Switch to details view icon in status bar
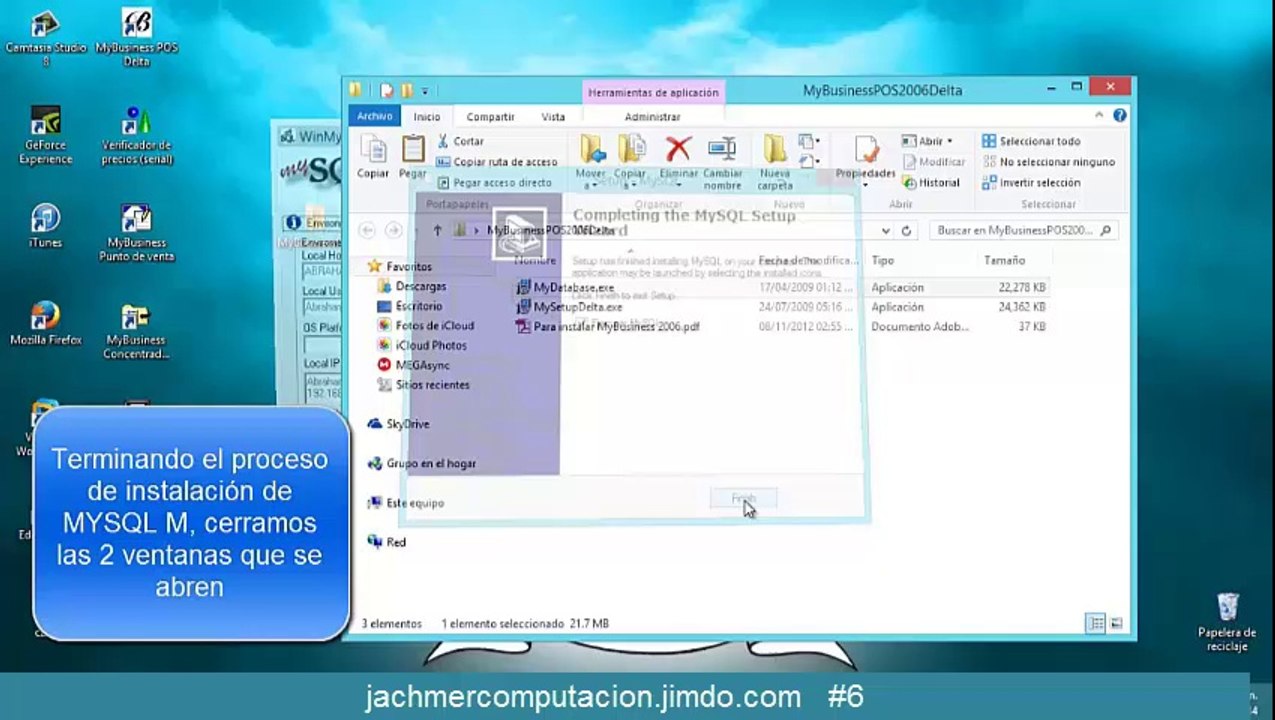Image resolution: width=1275 pixels, height=720 pixels. (1096, 623)
